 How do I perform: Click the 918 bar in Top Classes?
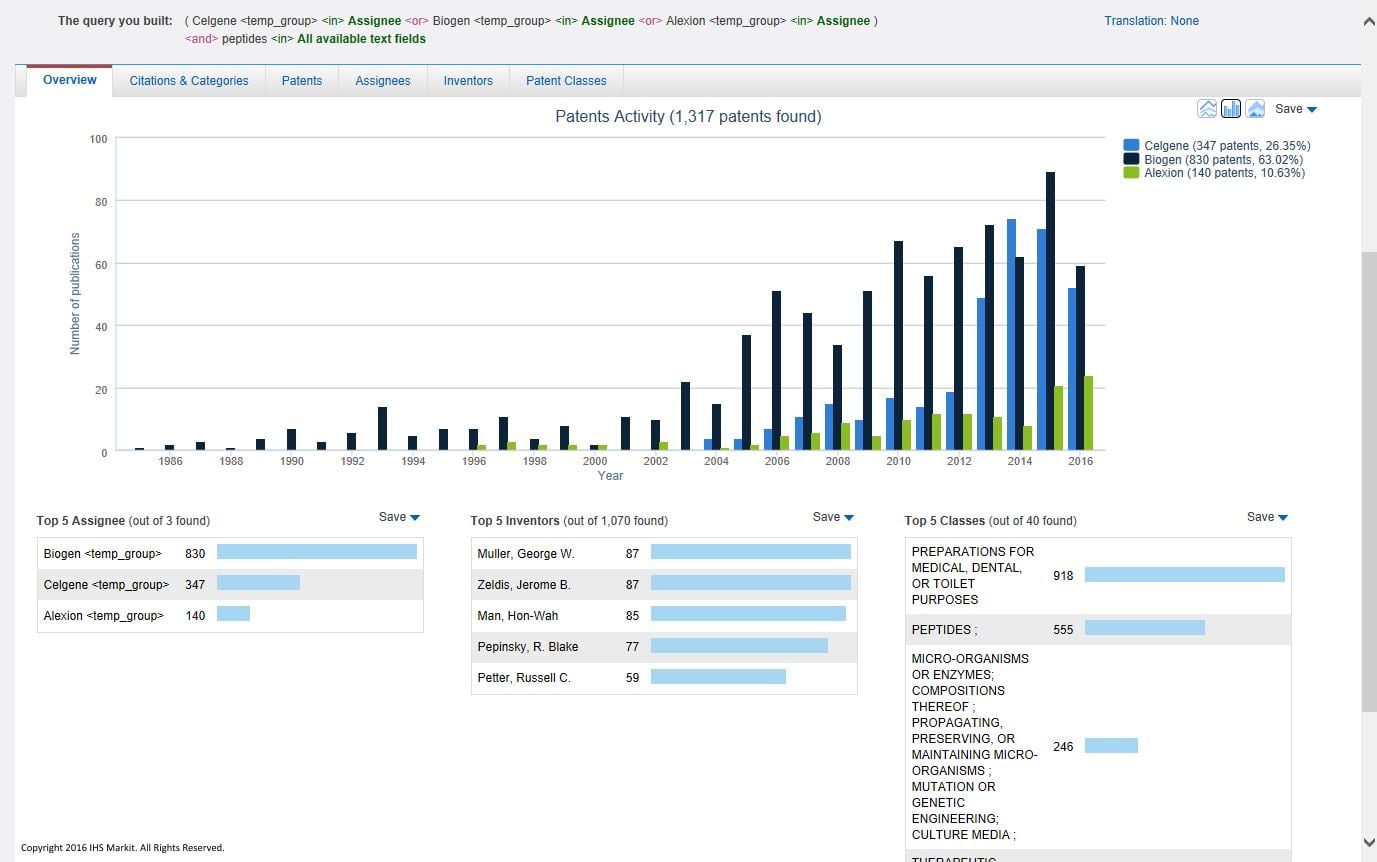1185,575
